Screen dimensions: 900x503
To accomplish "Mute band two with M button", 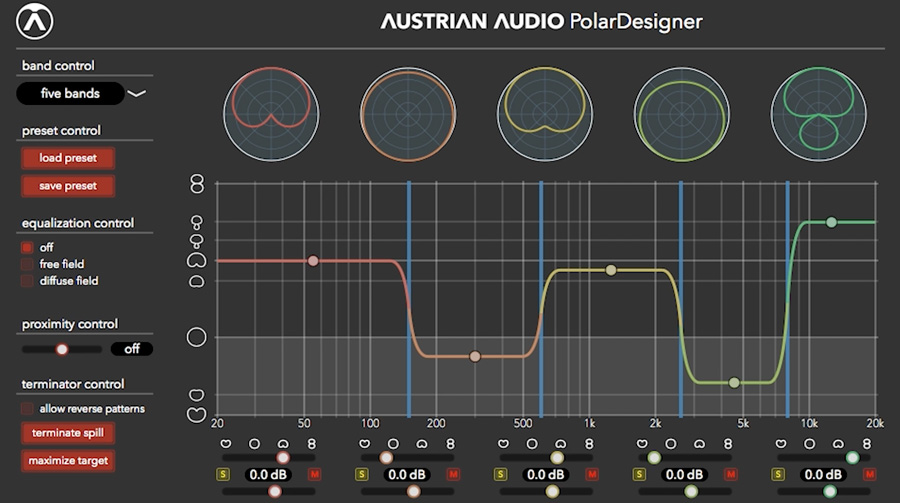I will click(453, 474).
